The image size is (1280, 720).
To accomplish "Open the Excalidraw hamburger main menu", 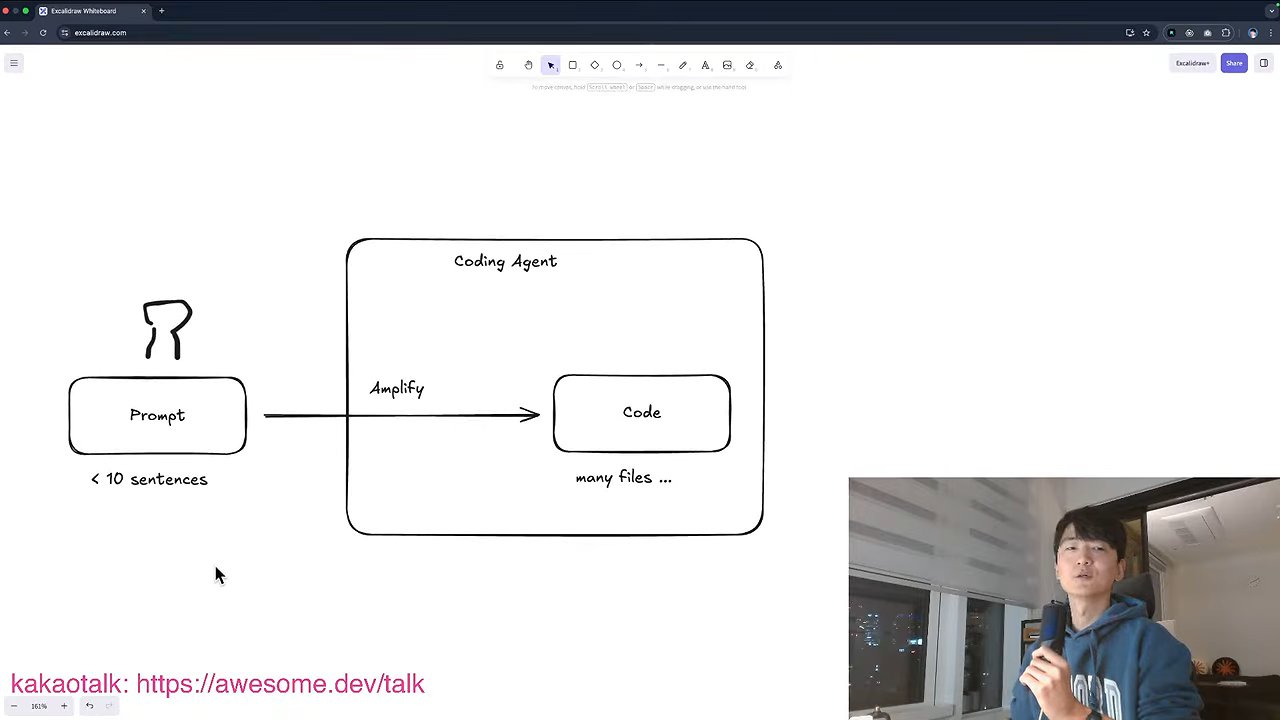I will 14,63.
